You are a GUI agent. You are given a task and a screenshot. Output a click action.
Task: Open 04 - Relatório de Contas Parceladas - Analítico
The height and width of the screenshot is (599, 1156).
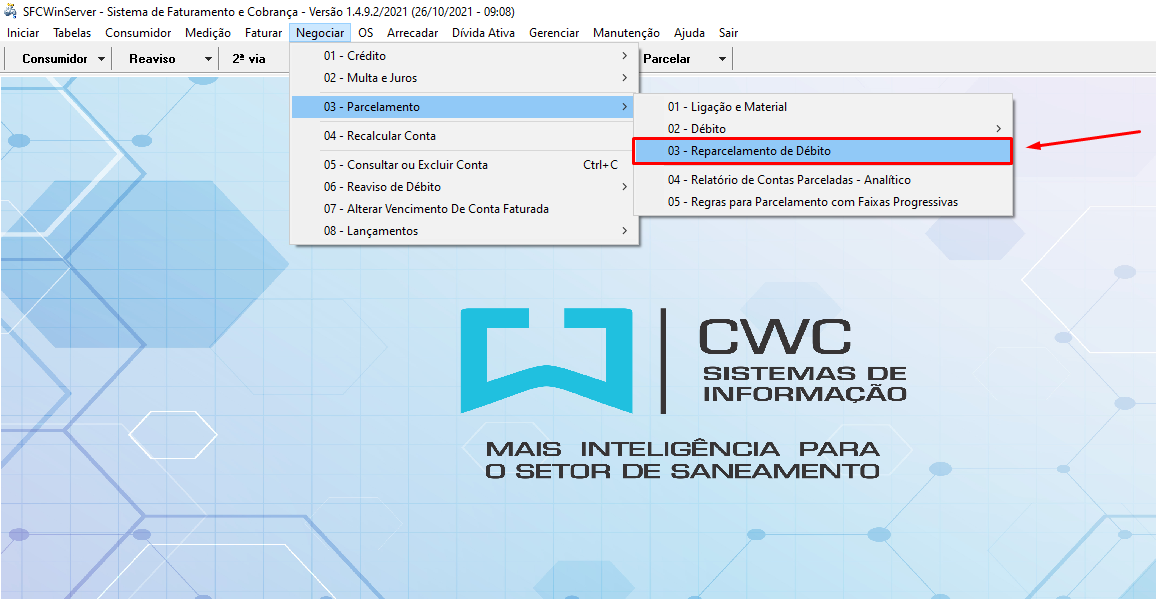point(789,180)
